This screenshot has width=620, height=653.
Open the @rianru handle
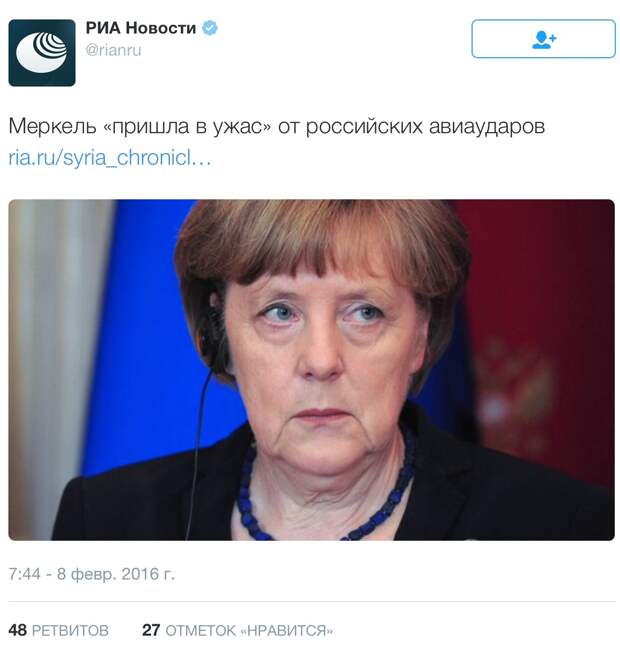coord(113,50)
